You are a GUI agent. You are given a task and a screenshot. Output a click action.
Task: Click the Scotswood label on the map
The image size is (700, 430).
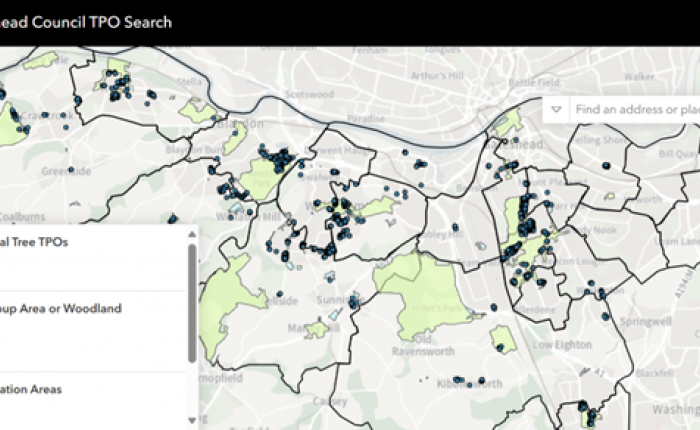307,93
